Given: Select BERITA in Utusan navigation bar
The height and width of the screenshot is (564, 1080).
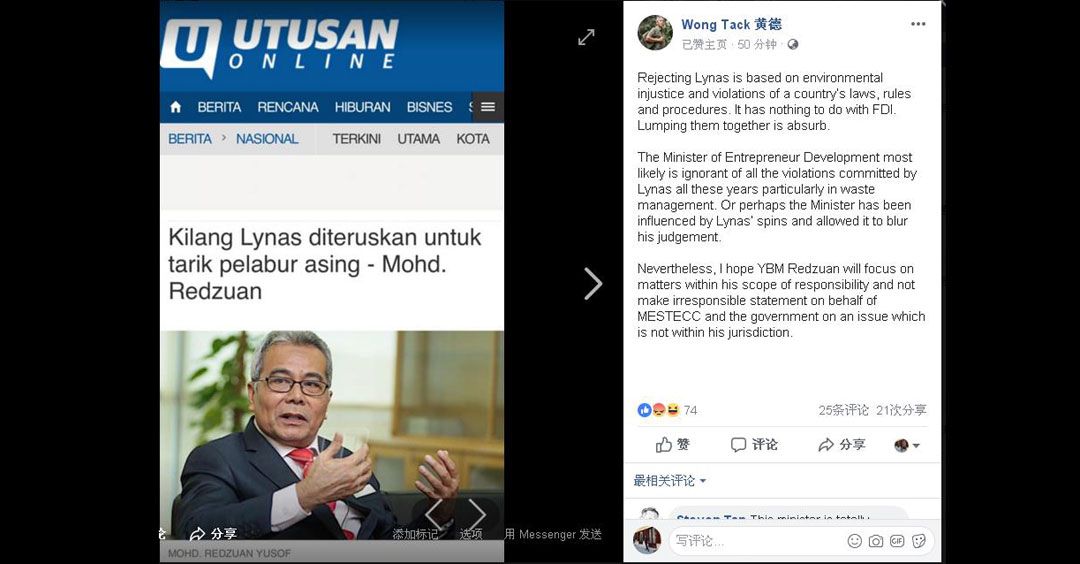Looking at the screenshot, I should [219, 107].
